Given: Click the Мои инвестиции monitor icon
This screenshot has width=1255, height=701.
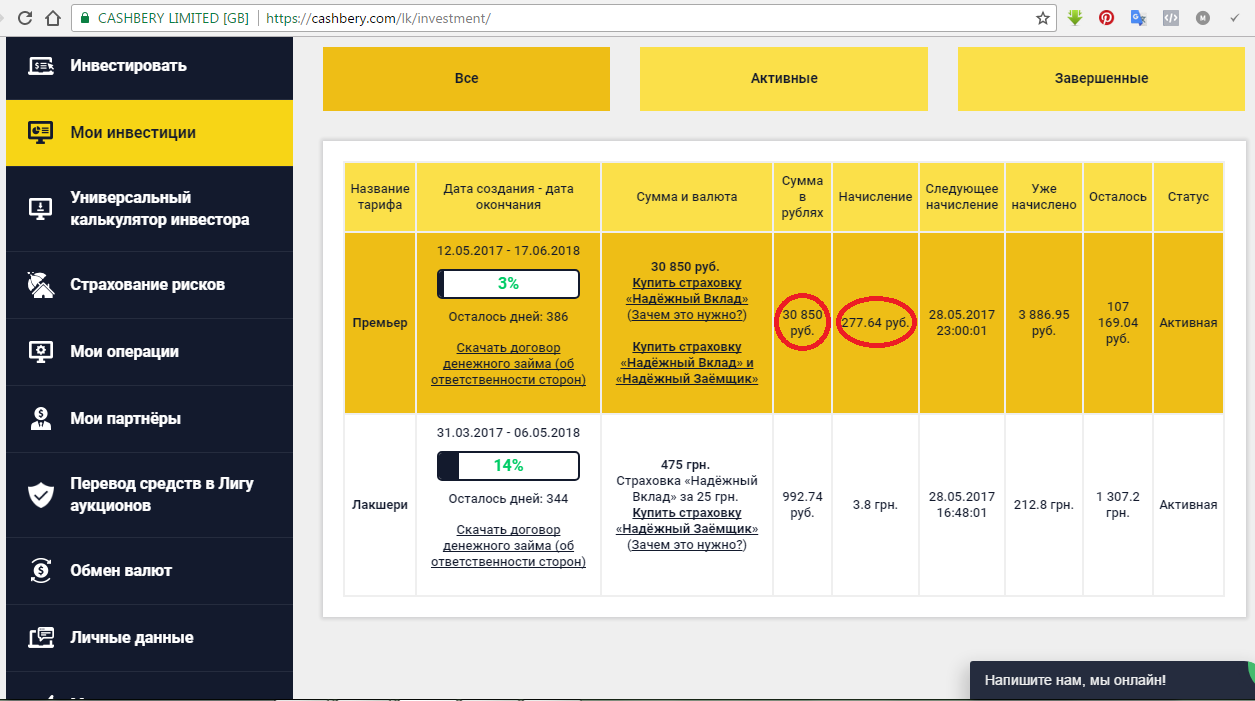Looking at the screenshot, I should coord(41,133).
